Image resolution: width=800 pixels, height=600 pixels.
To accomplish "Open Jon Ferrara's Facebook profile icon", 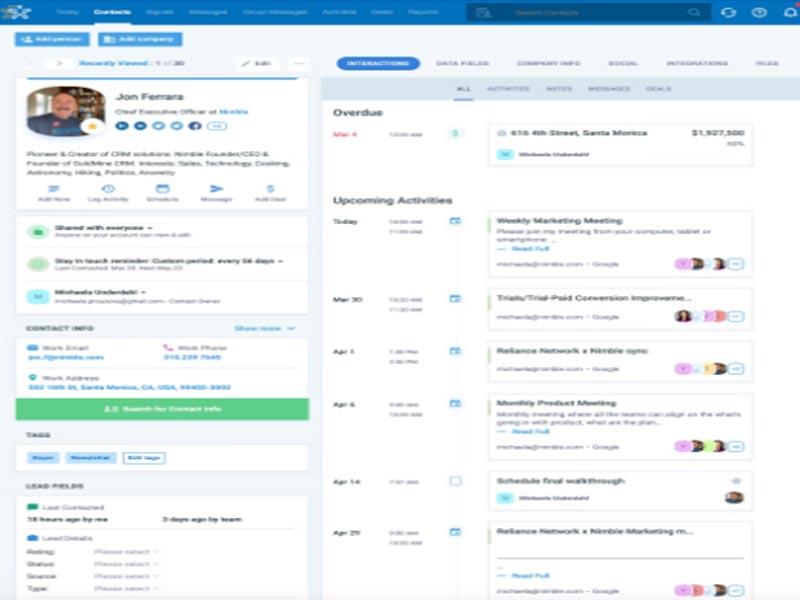I will pyautogui.click(x=195, y=126).
